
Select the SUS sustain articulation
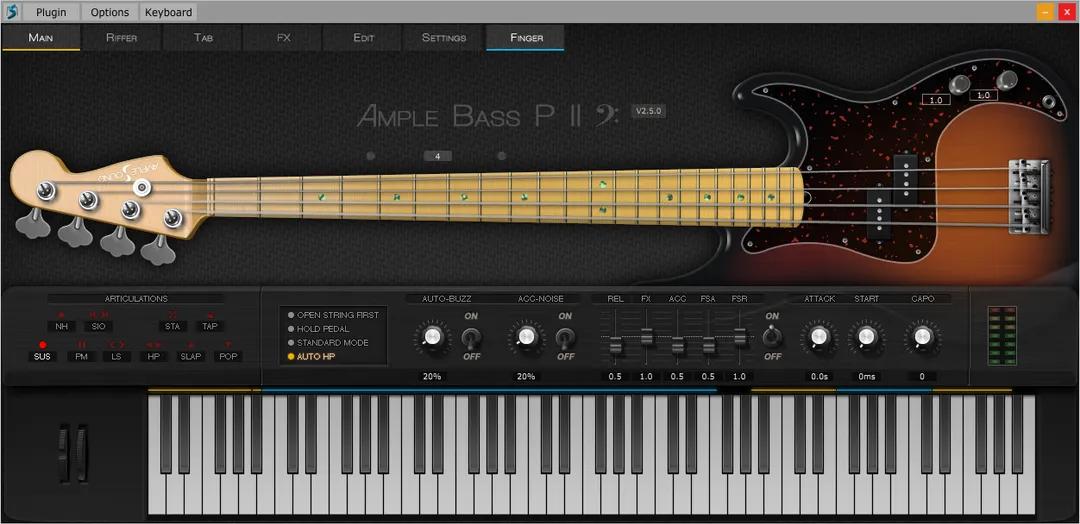tap(42, 357)
